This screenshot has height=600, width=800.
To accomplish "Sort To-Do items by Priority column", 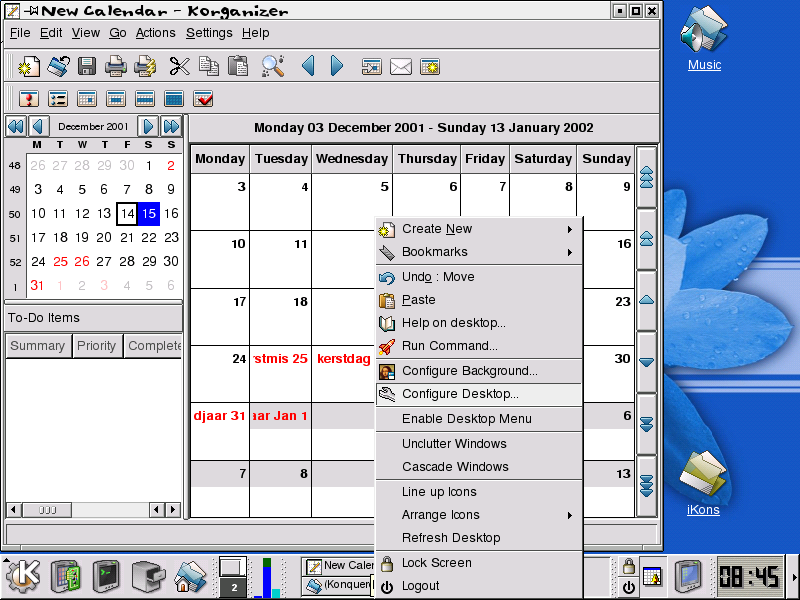I will (x=97, y=346).
